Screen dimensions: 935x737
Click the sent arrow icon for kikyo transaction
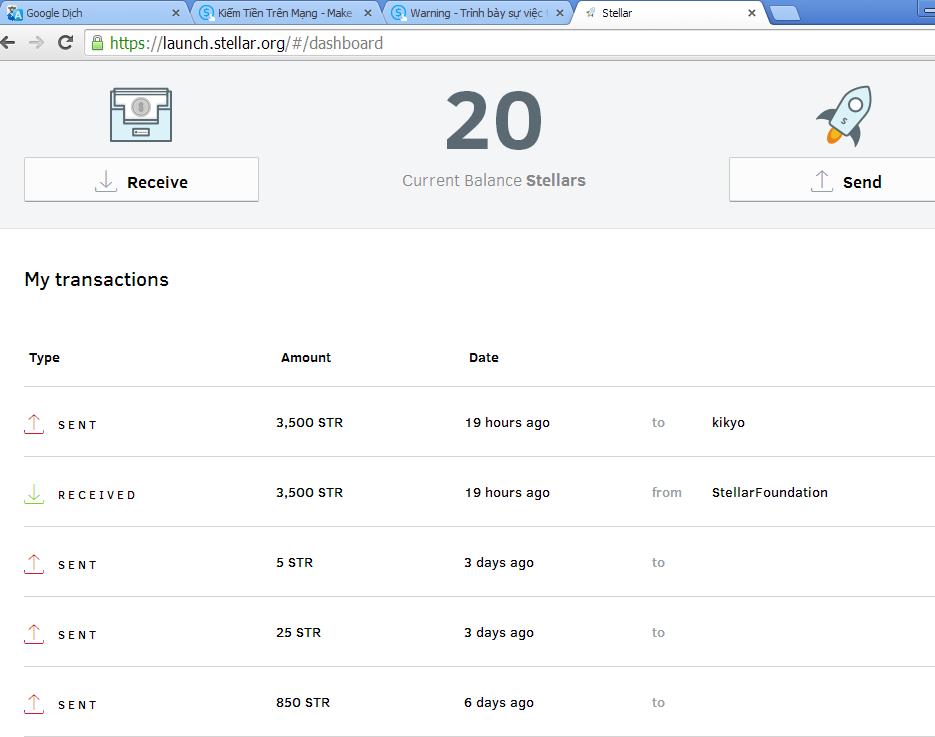(x=34, y=424)
